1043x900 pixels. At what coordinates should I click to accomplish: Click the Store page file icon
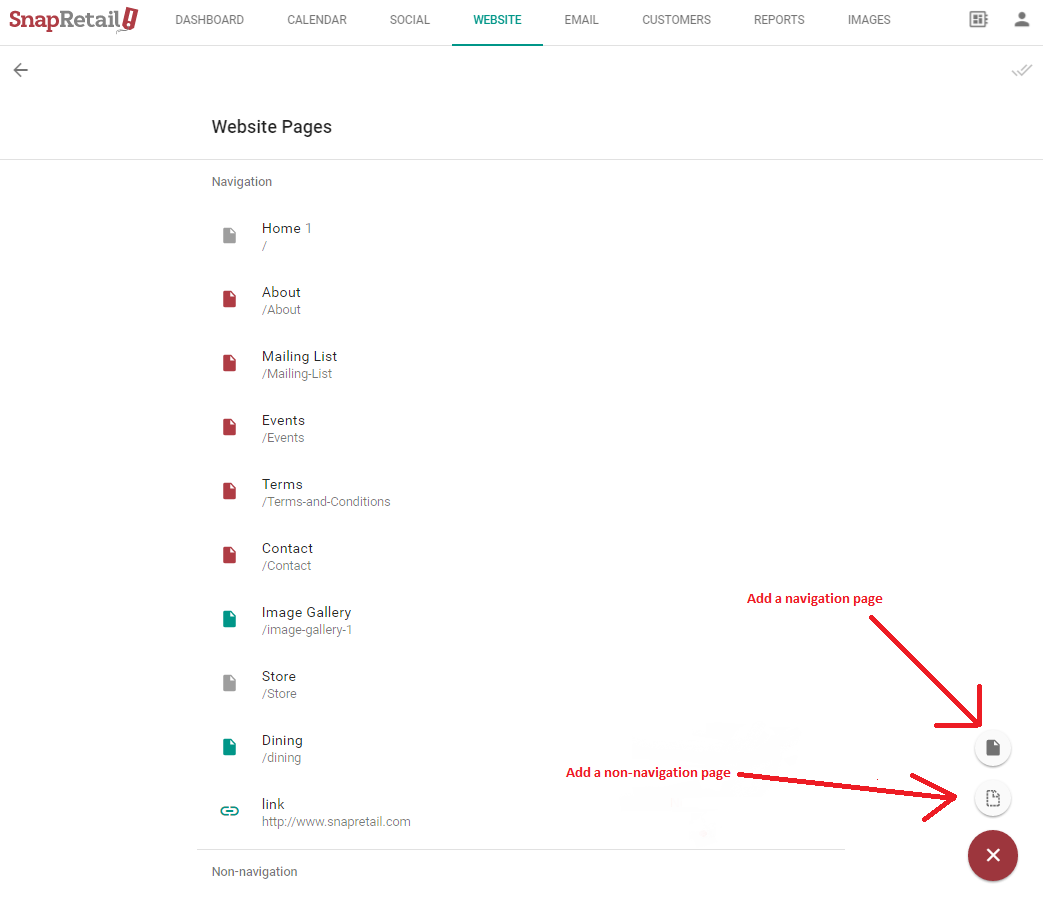coord(229,683)
